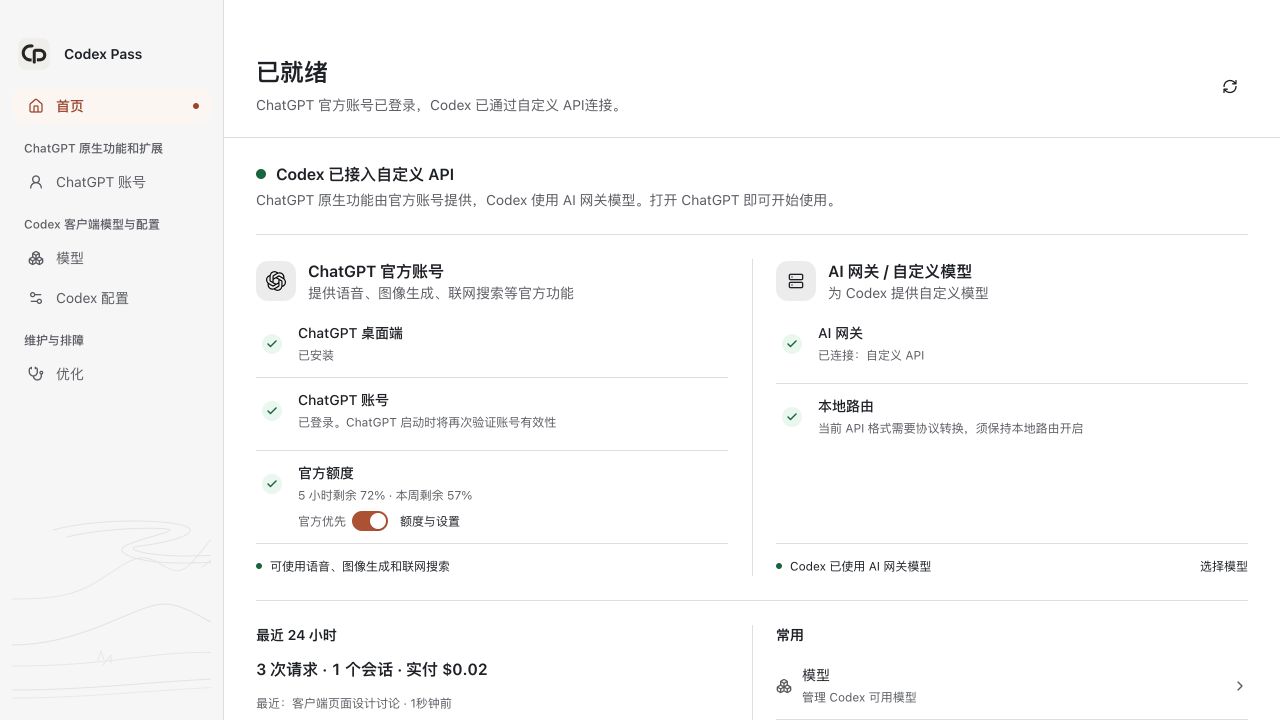Click the check icon for ChatGPT 桌面端
This screenshot has height=720, width=1280.
coord(272,344)
